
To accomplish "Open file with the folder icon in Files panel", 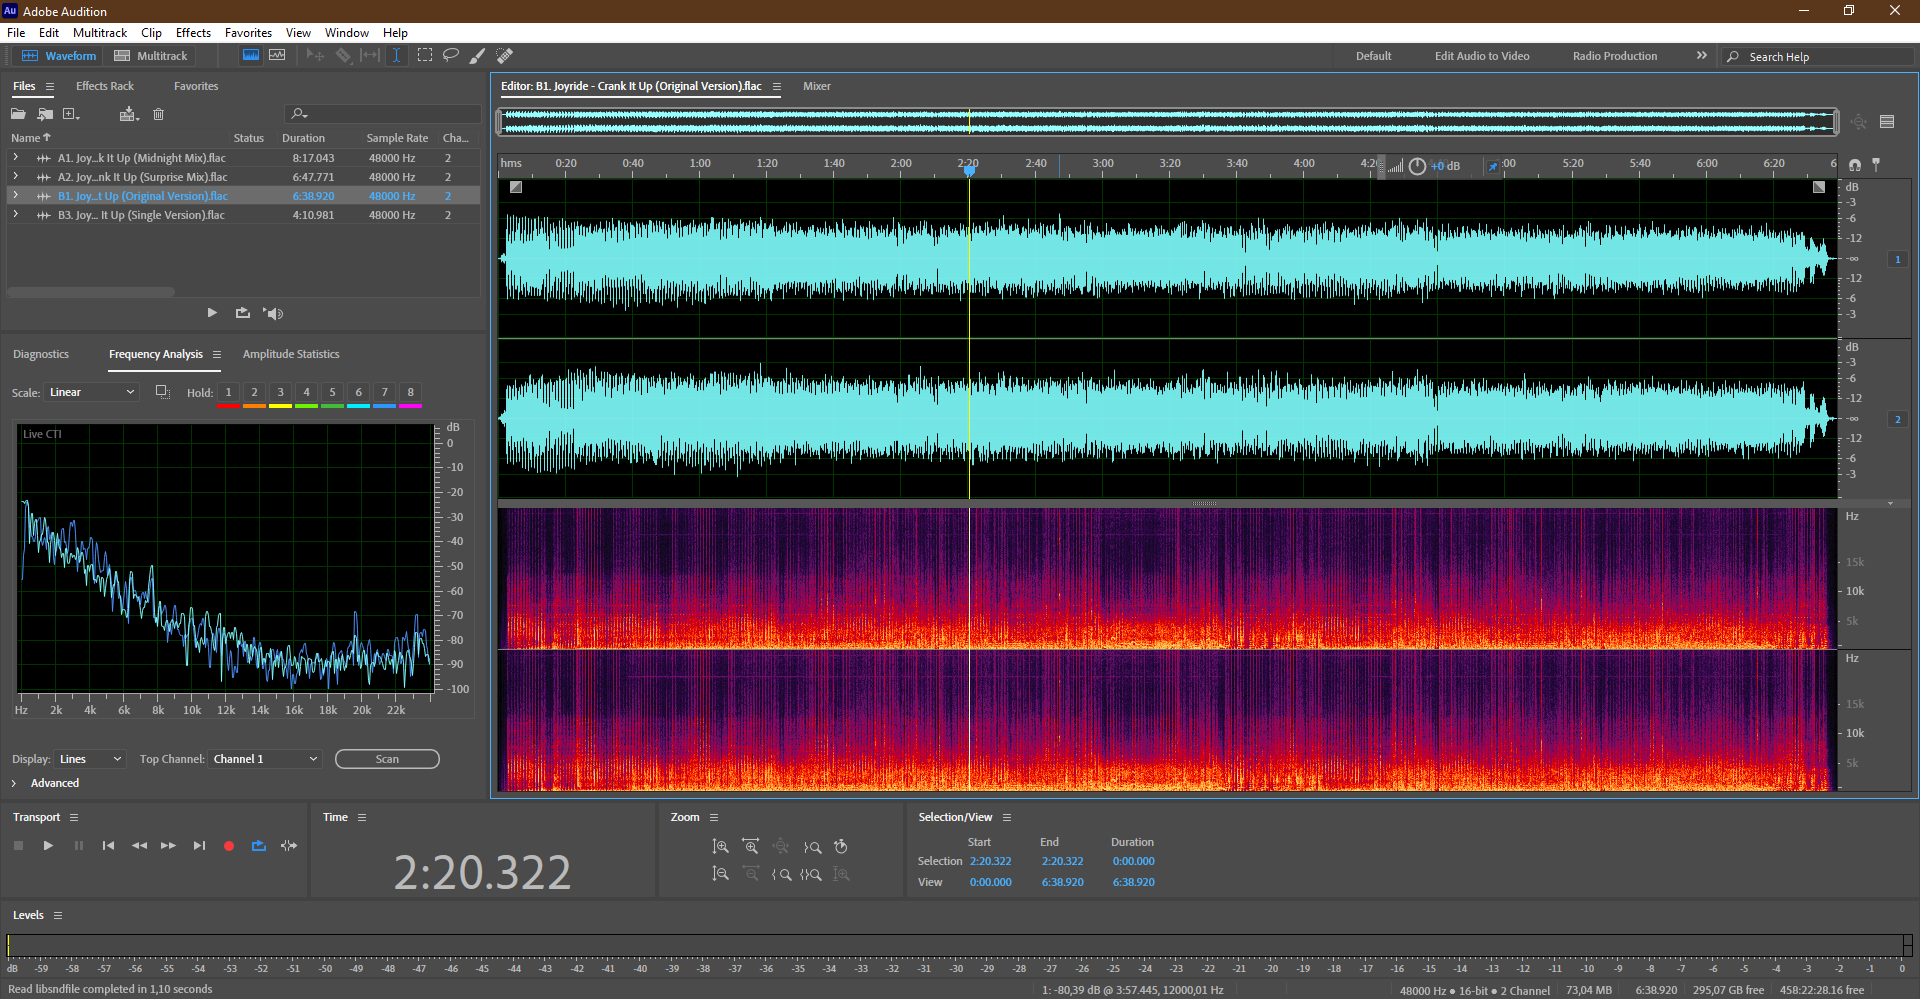I will (18, 114).
